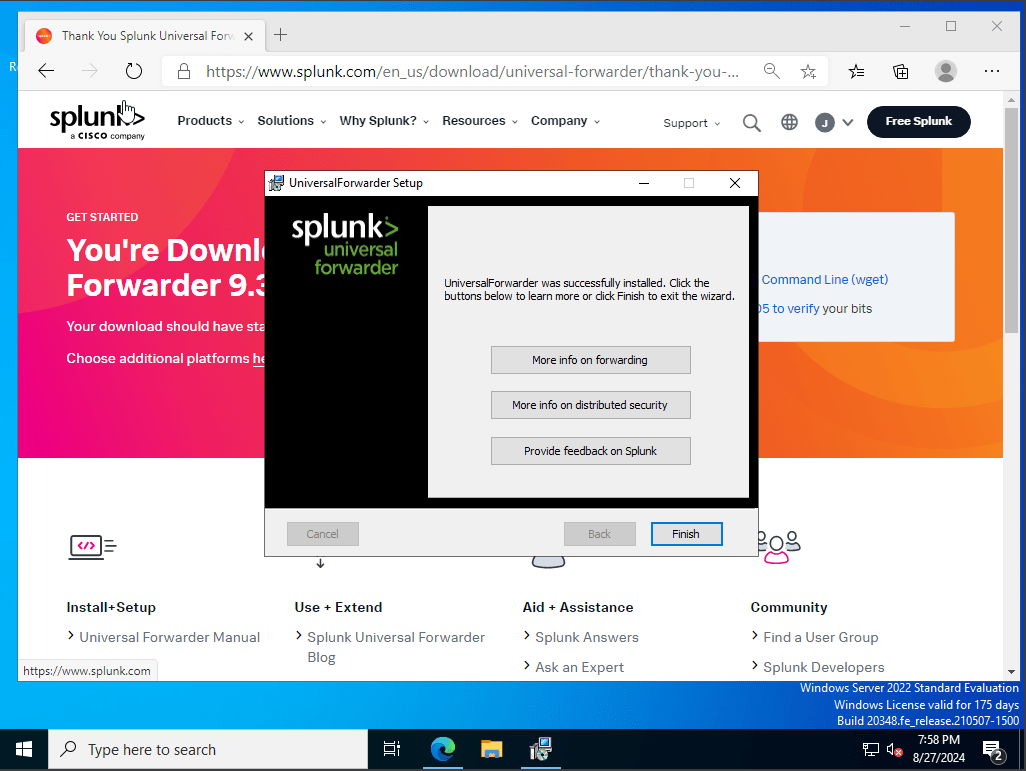Expand the Products menu
The width and height of the screenshot is (1026, 771).
coord(211,121)
